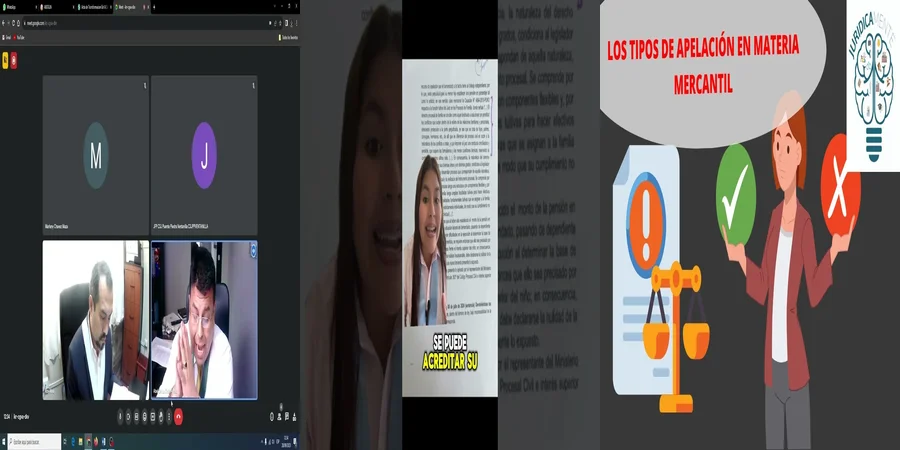900x450 pixels.
Task: Select the active Meet browser tab
Action: (131, 7)
